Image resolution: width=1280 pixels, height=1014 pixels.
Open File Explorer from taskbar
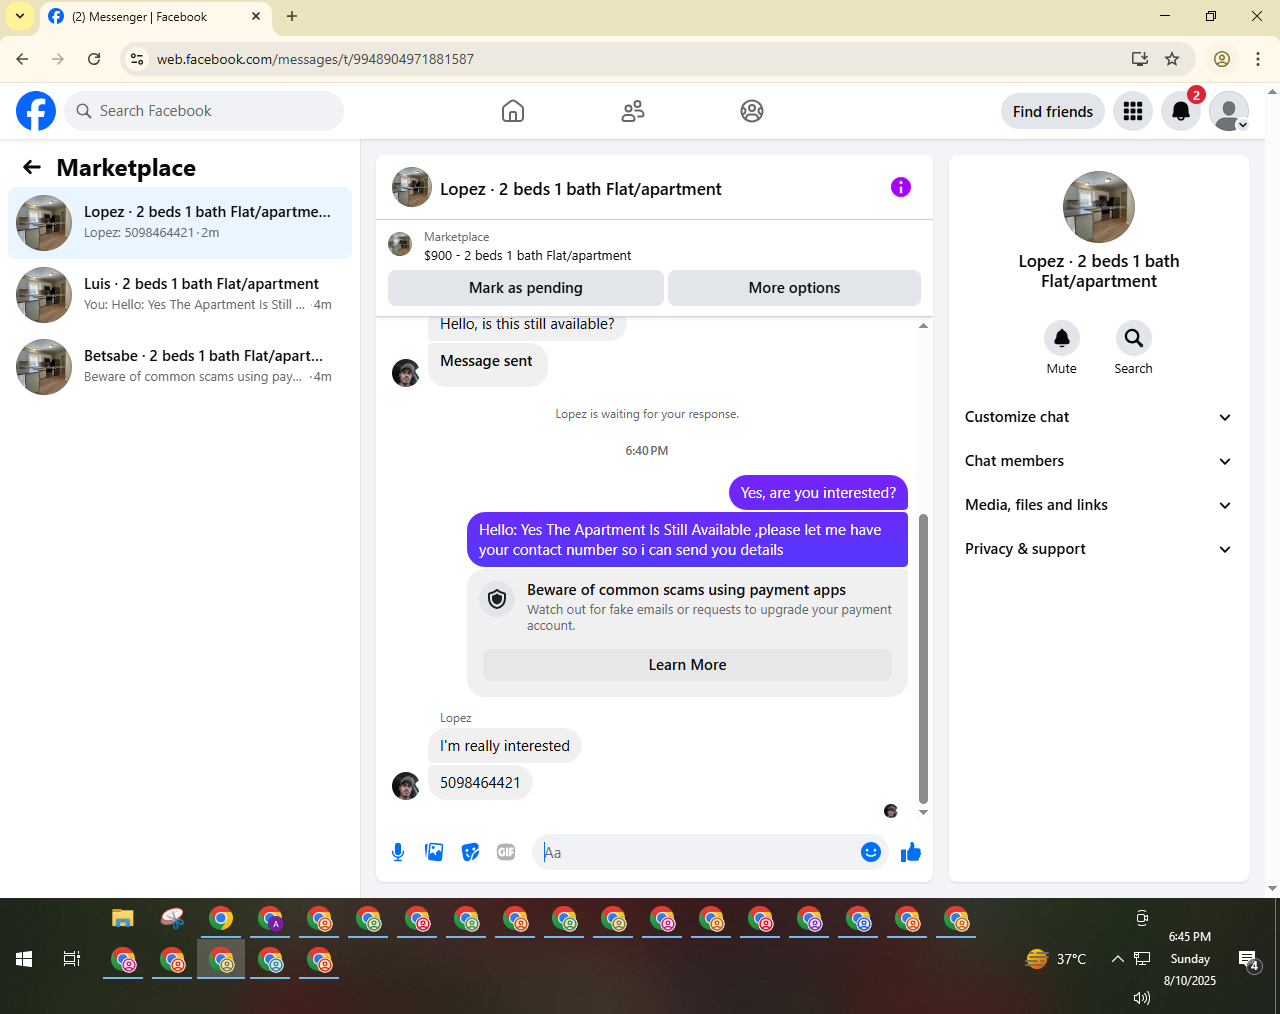pos(123,918)
